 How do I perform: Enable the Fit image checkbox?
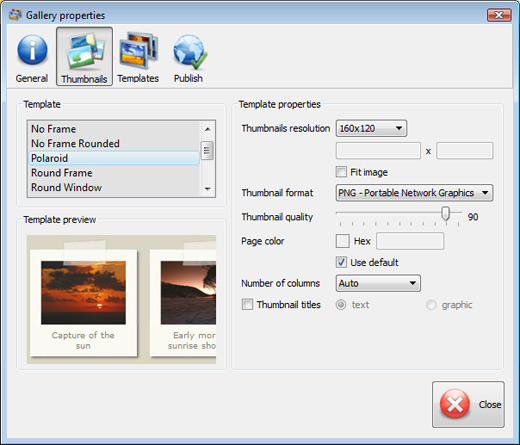(x=341, y=172)
